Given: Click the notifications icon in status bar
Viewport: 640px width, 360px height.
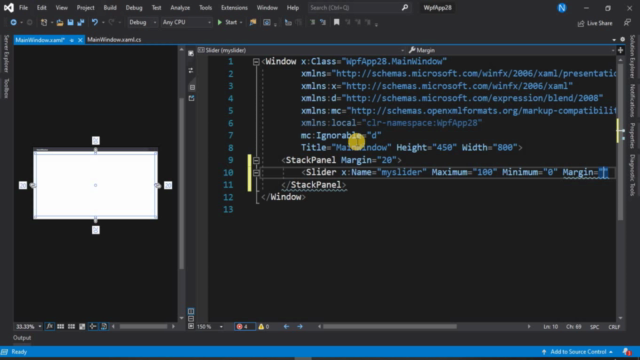Looking at the screenshot, I should pos(627,351).
